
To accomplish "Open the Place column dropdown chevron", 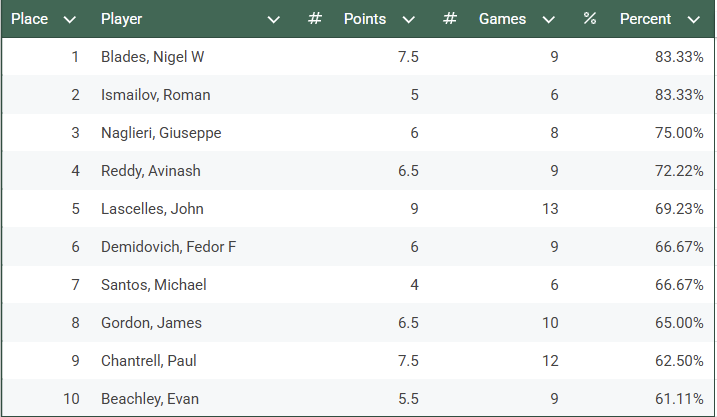I will [69, 19].
